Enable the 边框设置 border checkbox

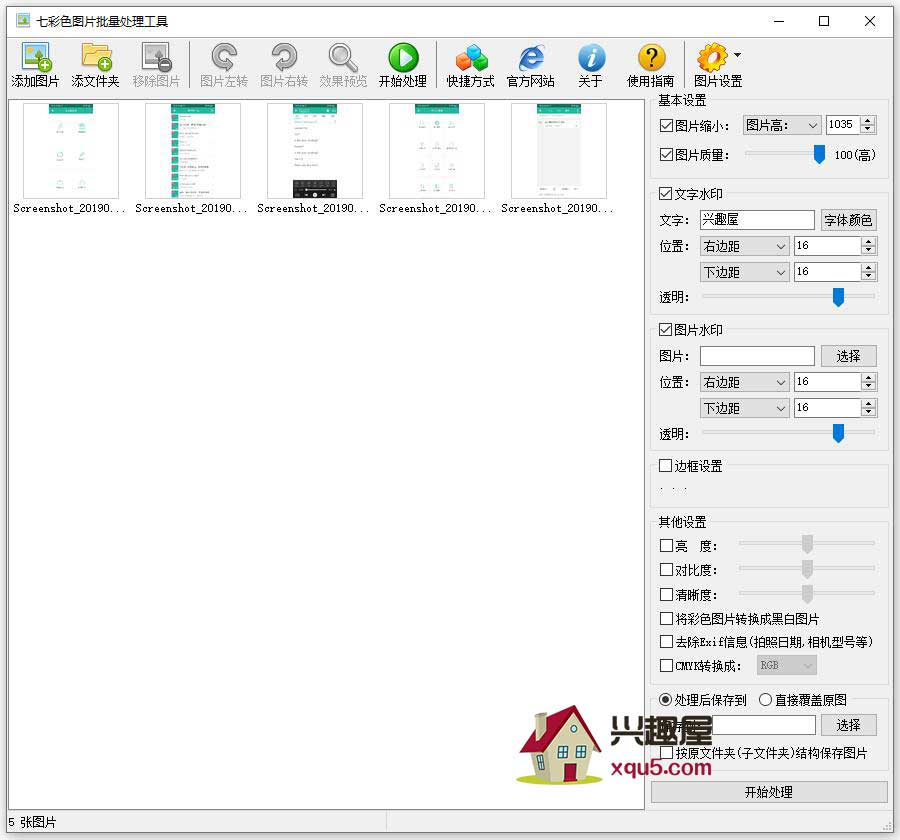point(667,466)
